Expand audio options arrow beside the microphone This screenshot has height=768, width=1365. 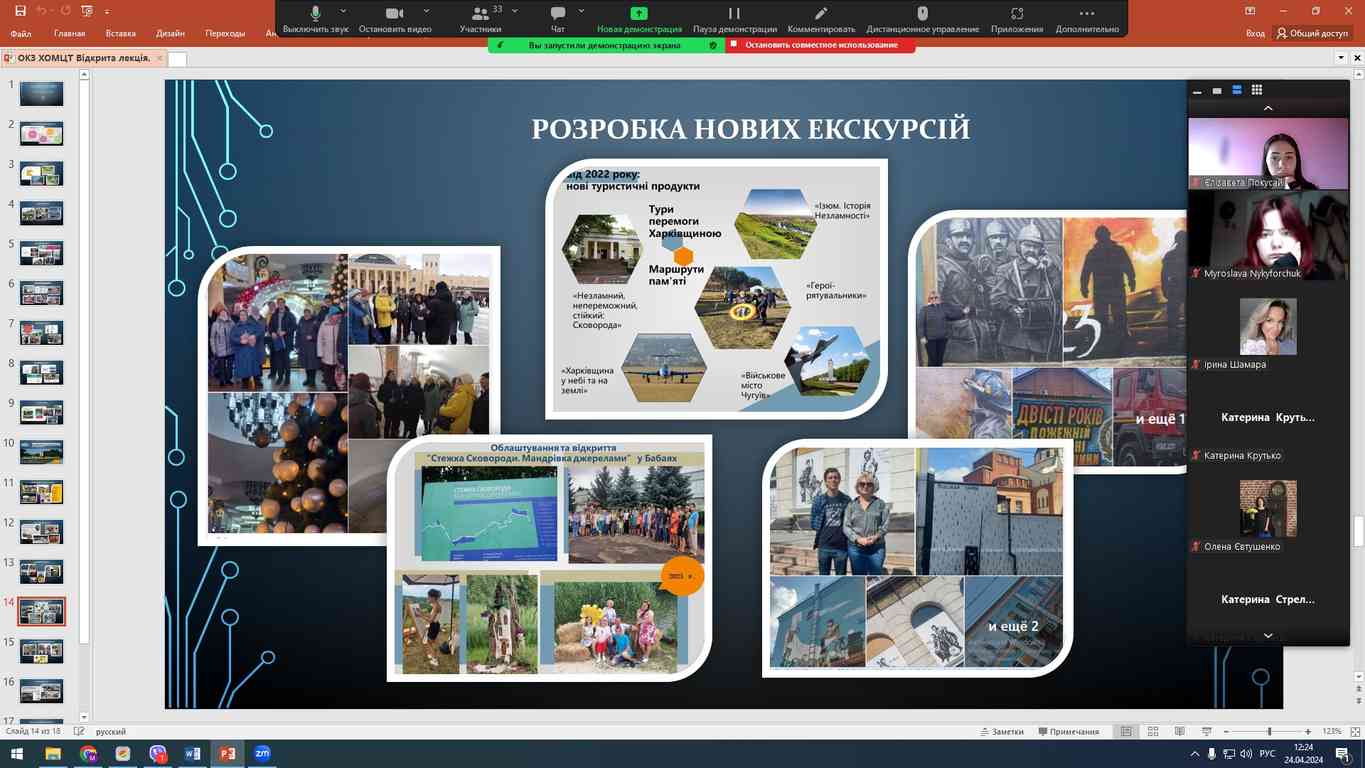(343, 11)
